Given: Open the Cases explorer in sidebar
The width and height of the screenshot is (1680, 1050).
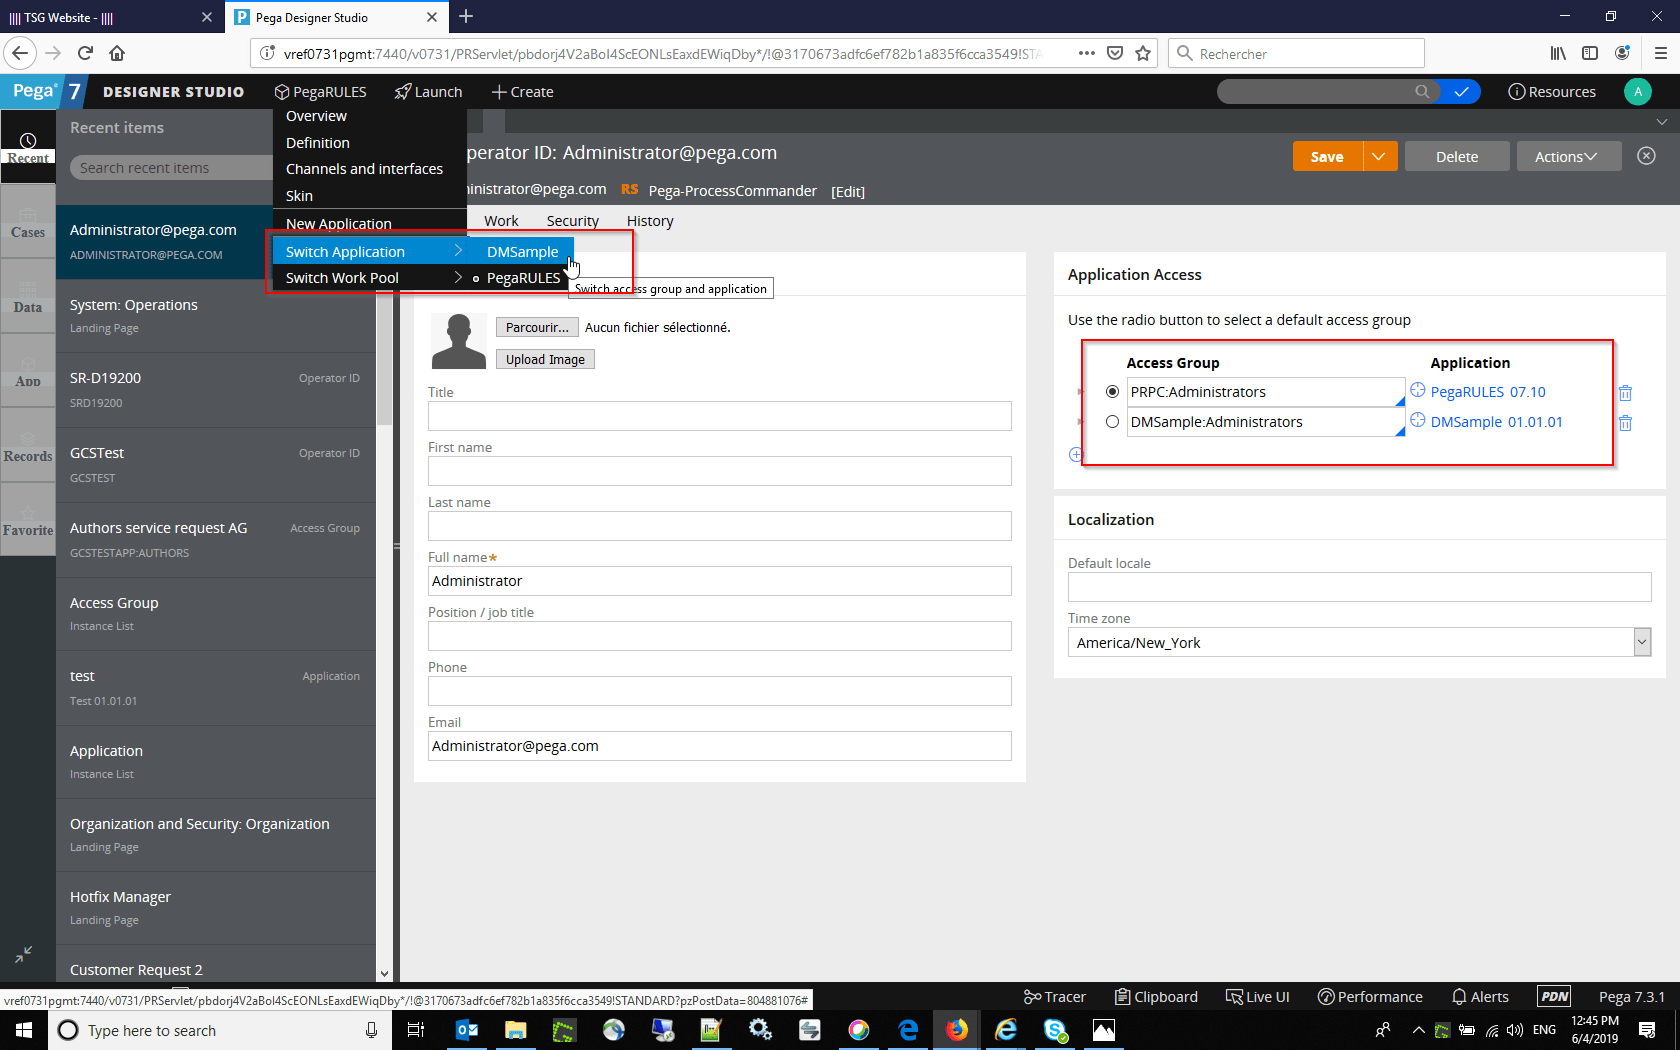Looking at the screenshot, I should click(x=28, y=222).
